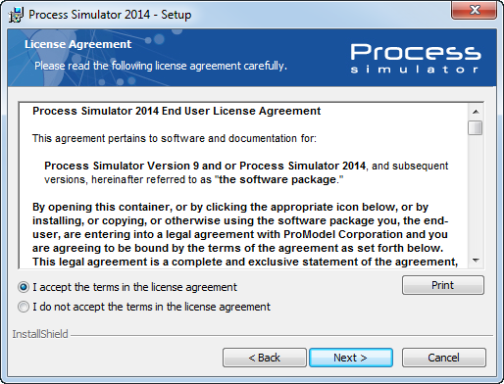This screenshot has height=384, width=504.
Task: Click the license scrollbar up arrow
Action: pos(476,112)
